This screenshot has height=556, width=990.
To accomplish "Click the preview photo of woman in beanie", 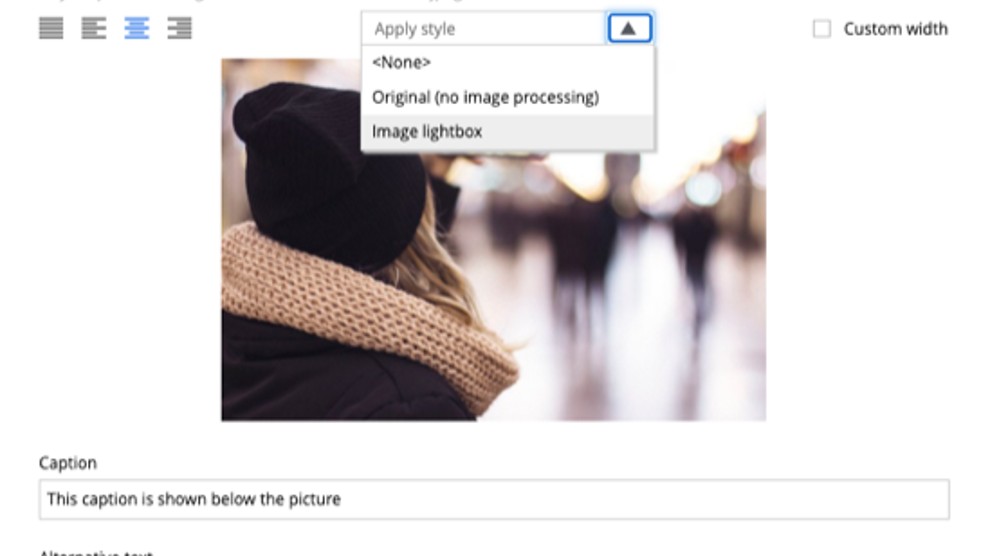I will pyautogui.click(x=494, y=240).
